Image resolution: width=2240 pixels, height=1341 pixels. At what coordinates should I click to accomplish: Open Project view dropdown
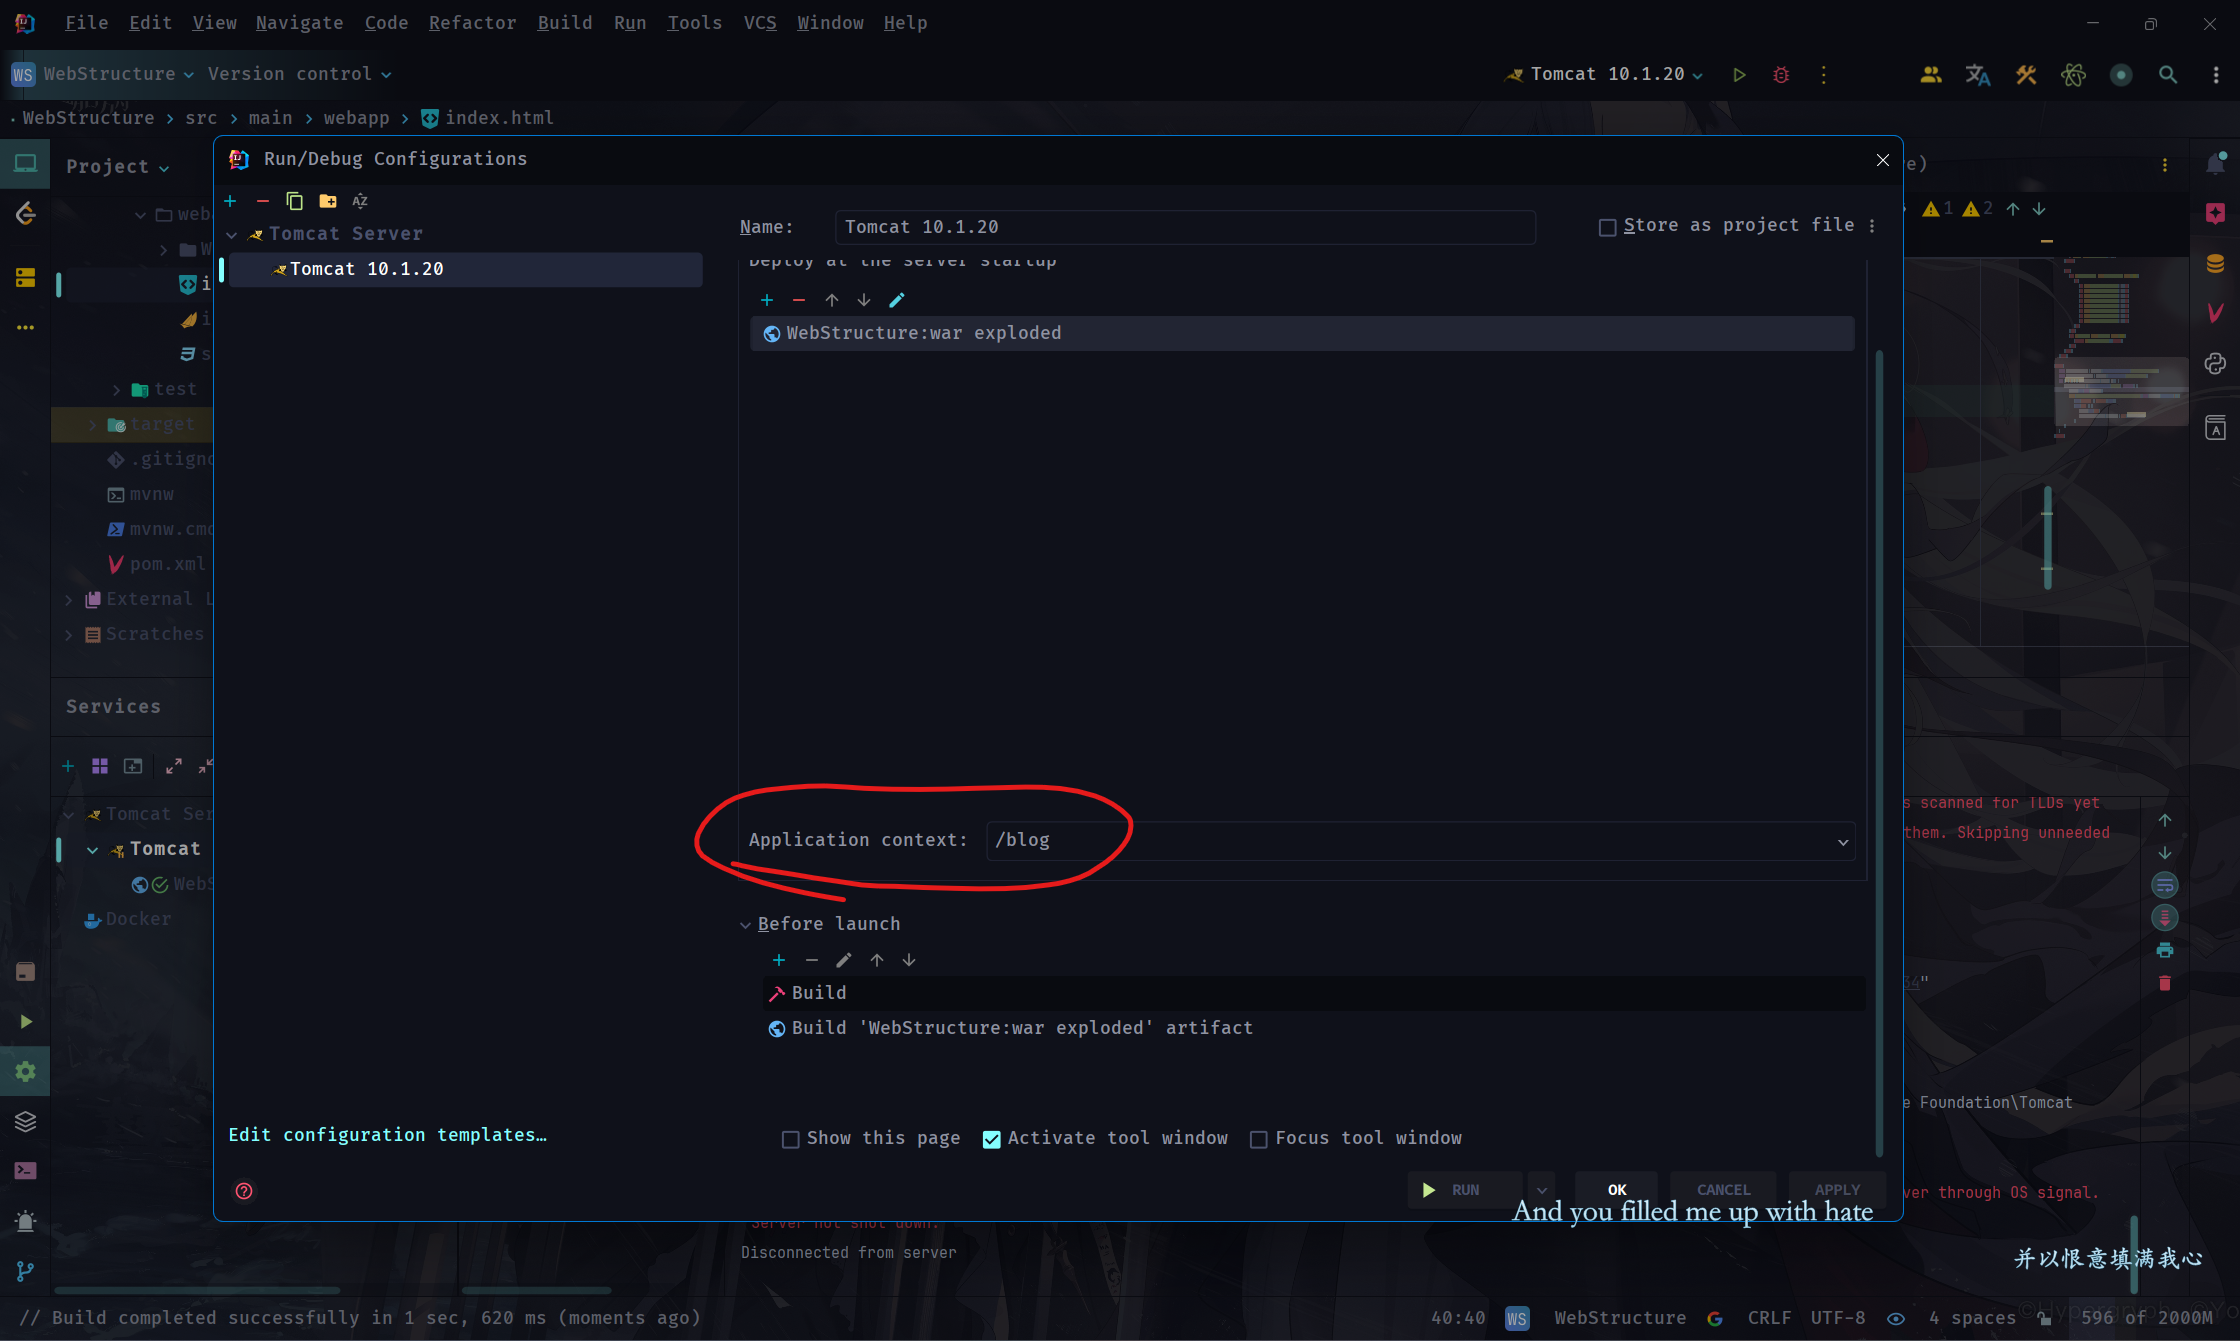(x=118, y=167)
